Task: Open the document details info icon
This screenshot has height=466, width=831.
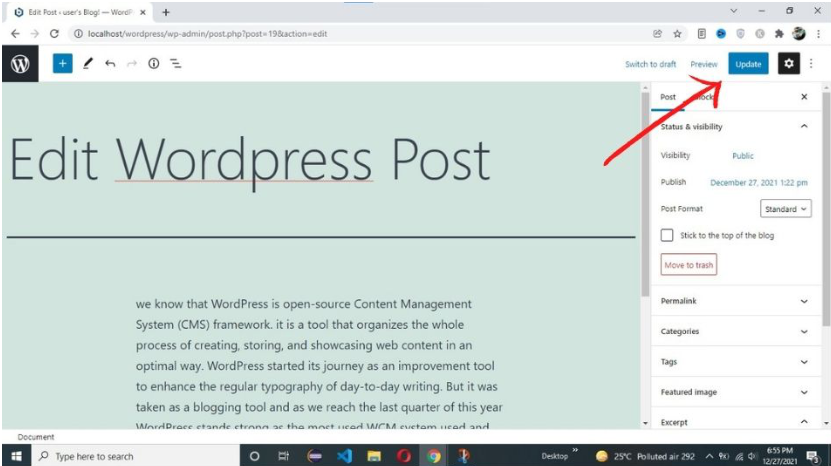Action: pyautogui.click(x=154, y=64)
